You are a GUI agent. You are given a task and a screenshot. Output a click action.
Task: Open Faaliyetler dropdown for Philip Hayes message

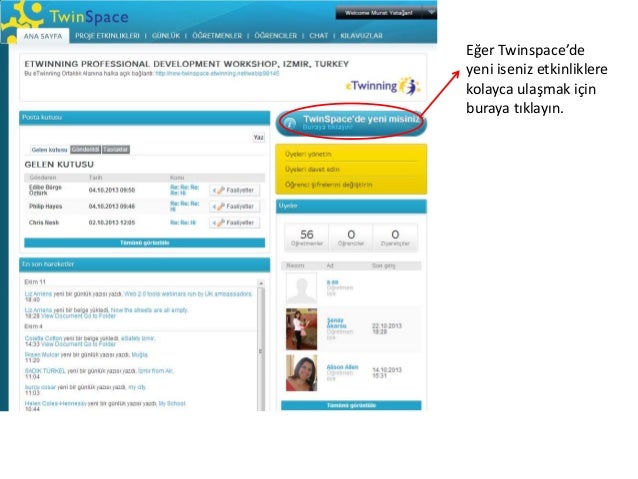pyautogui.click(x=235, y=206)
